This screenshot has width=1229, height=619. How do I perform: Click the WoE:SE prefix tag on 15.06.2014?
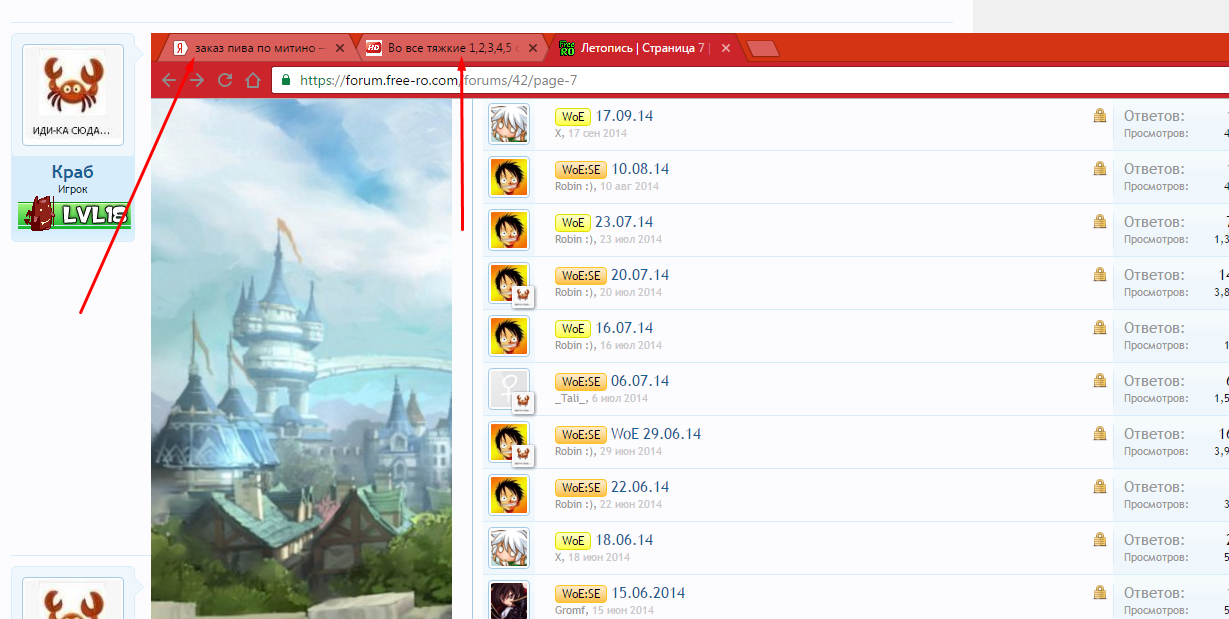[x=581, y=594]
